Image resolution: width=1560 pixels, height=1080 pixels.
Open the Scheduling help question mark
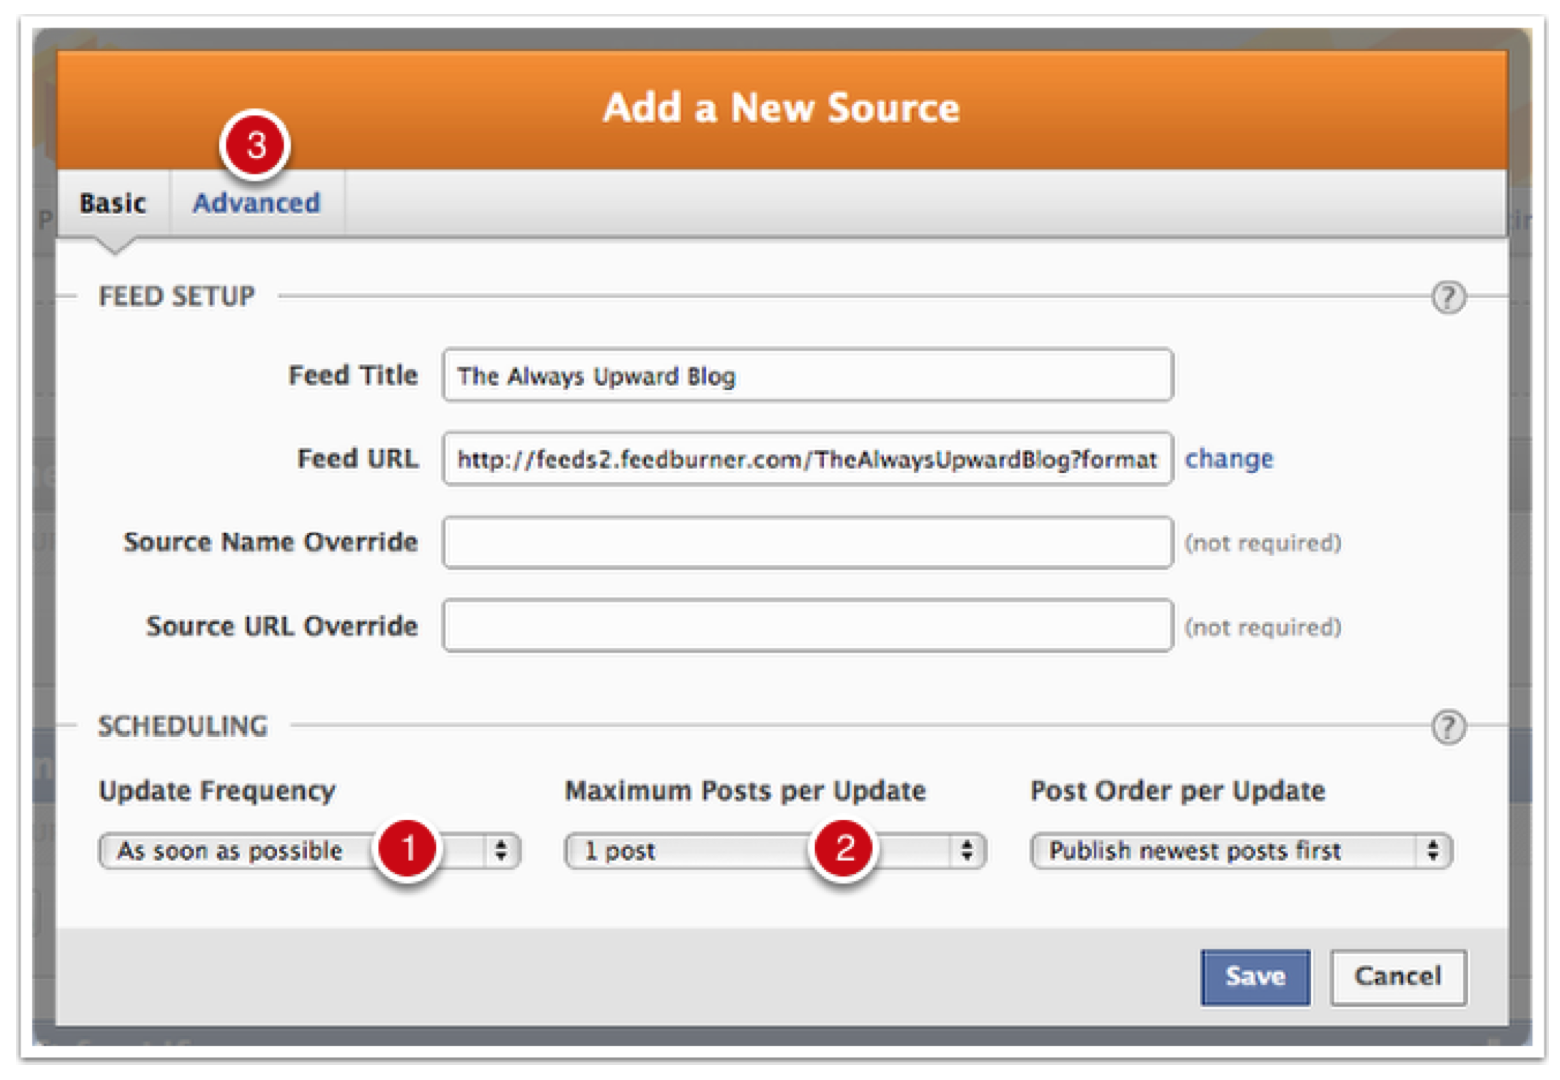(1447, 727)
